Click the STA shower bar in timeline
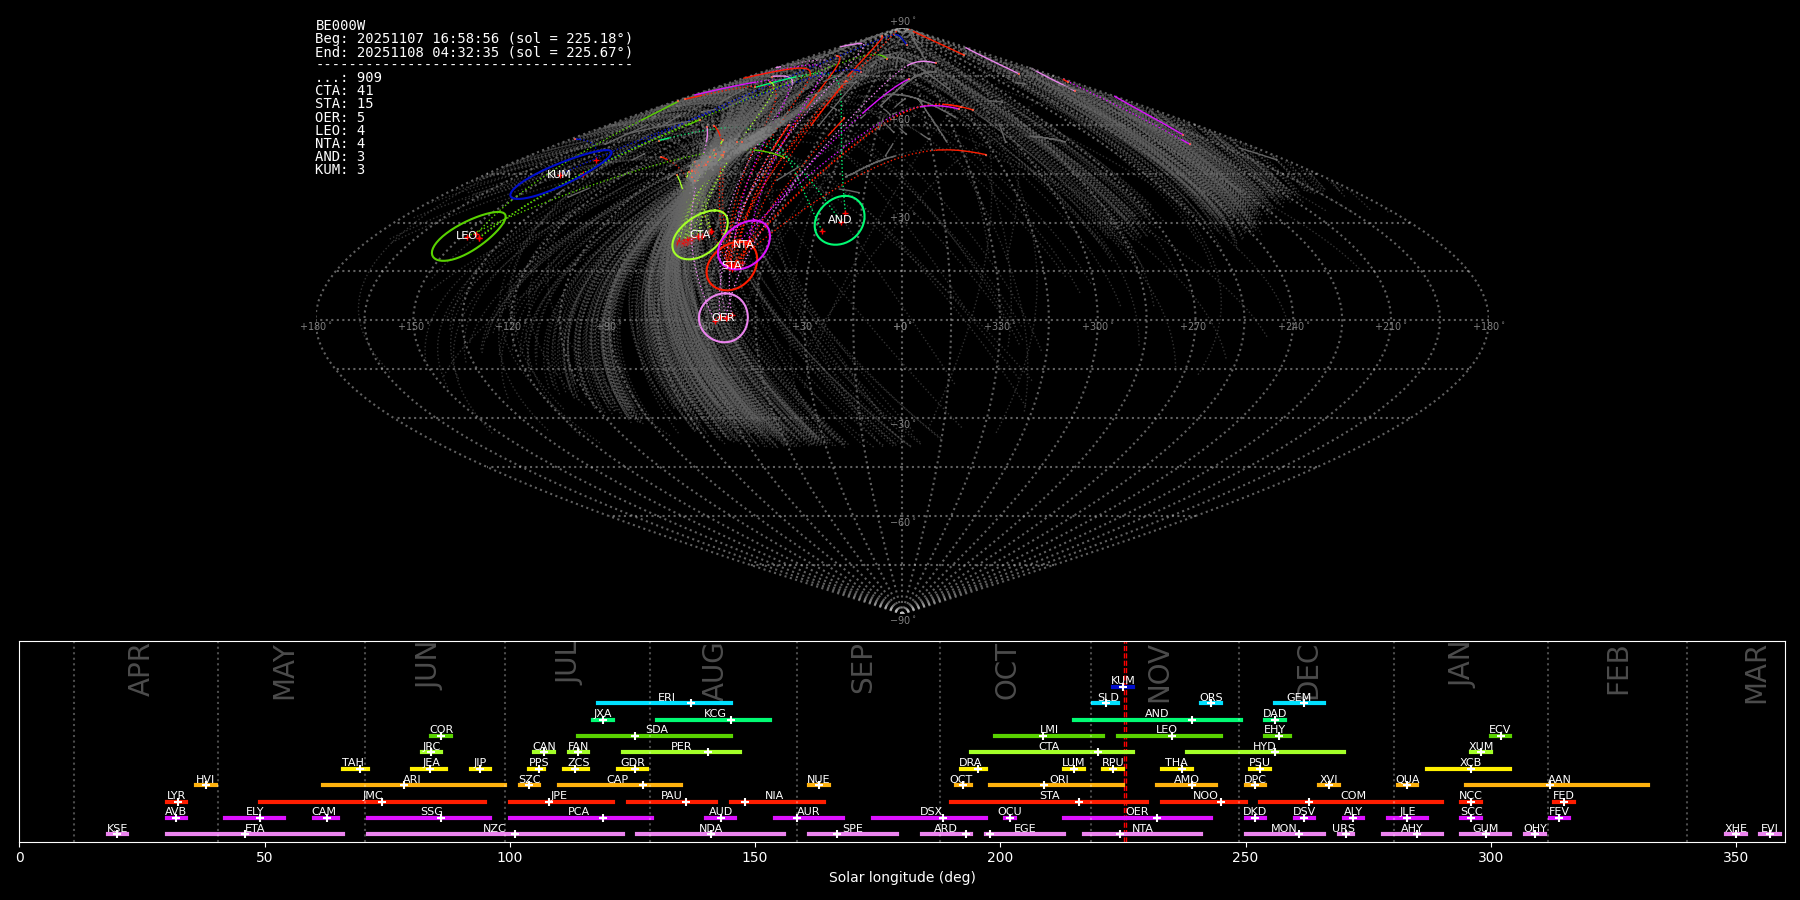 [x=1049, y=802]
